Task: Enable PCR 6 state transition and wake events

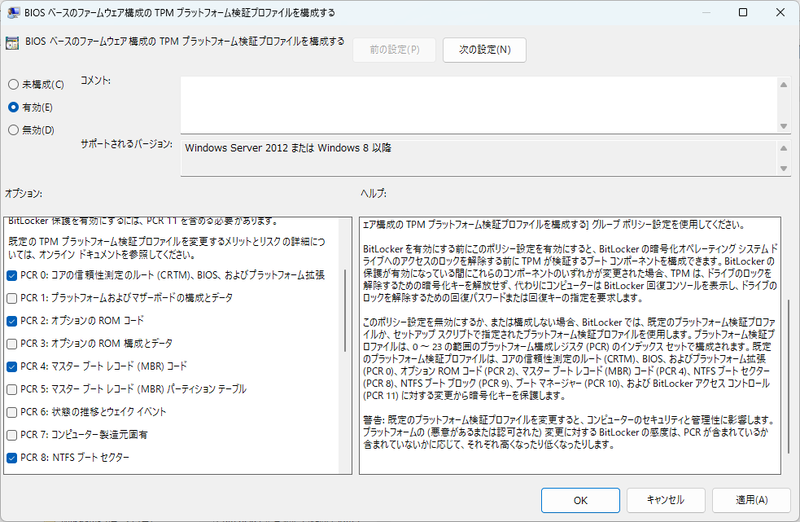Action: click(12, 412)
